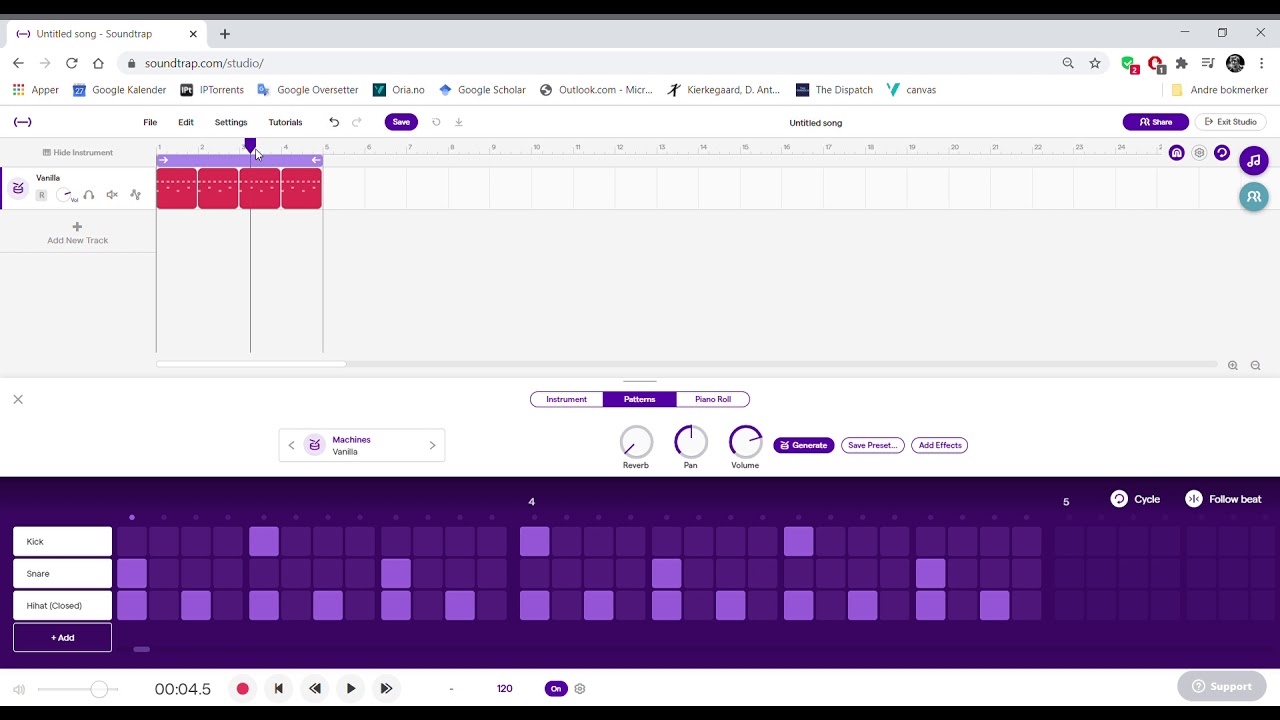Image resolution: width=1280 pixels, height=720 pixels.
Task: Zoom out of the timeline
Action: 1256,366
